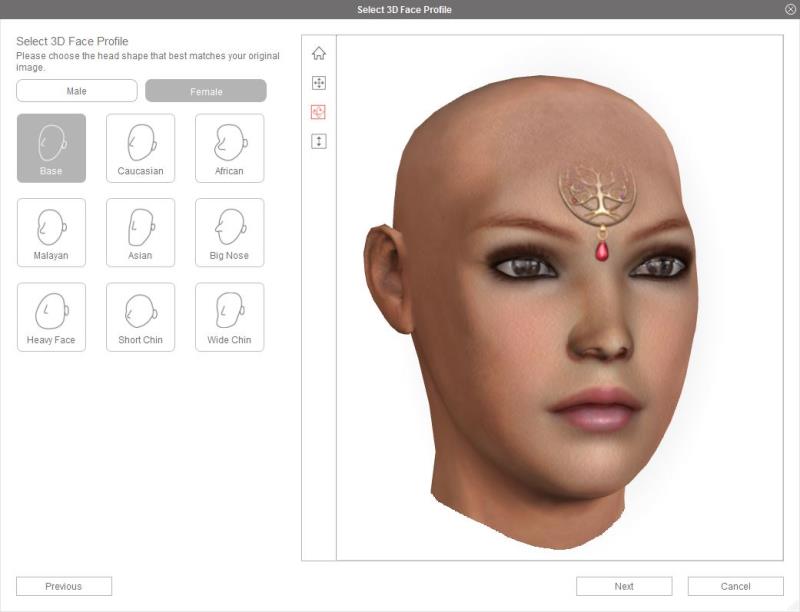Viewport: 800px width, 612px height.
Task: Choose the Caucasian head profile
Action: (x=140, y=148)
